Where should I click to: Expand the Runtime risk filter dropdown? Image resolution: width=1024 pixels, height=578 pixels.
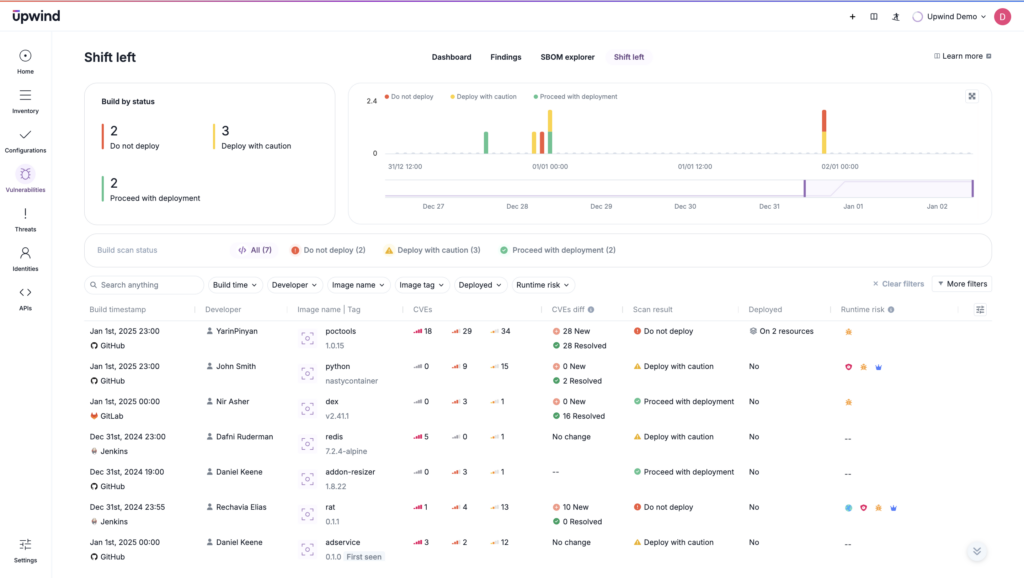pyautogui.click(x=543, y=284)
